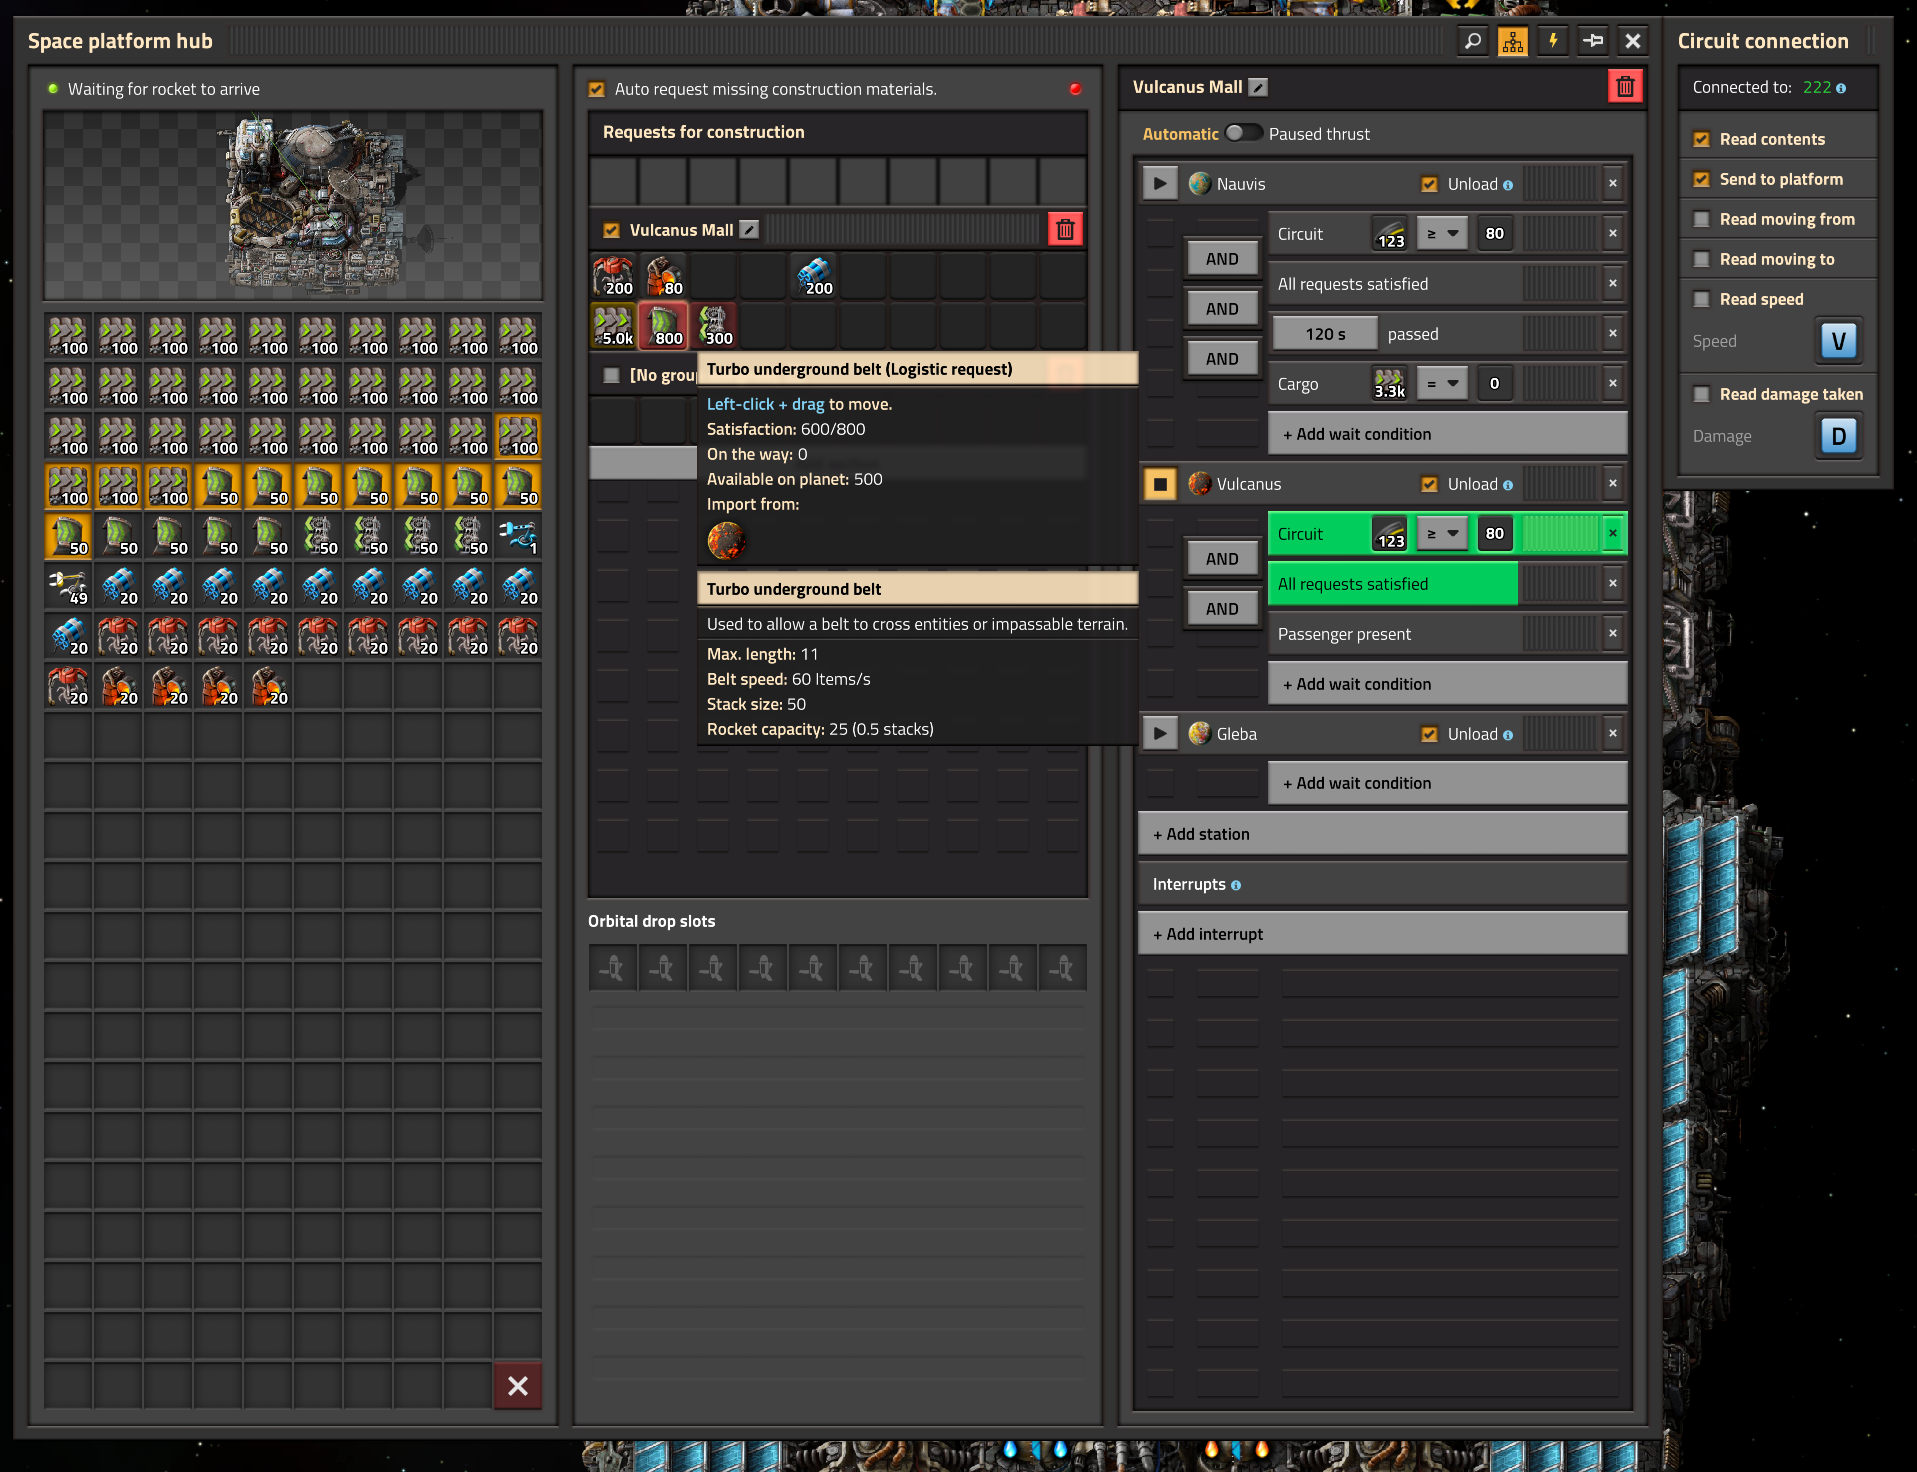Enable Read moving to option
This screenshot has height=1472, width=1917.
1701,259
